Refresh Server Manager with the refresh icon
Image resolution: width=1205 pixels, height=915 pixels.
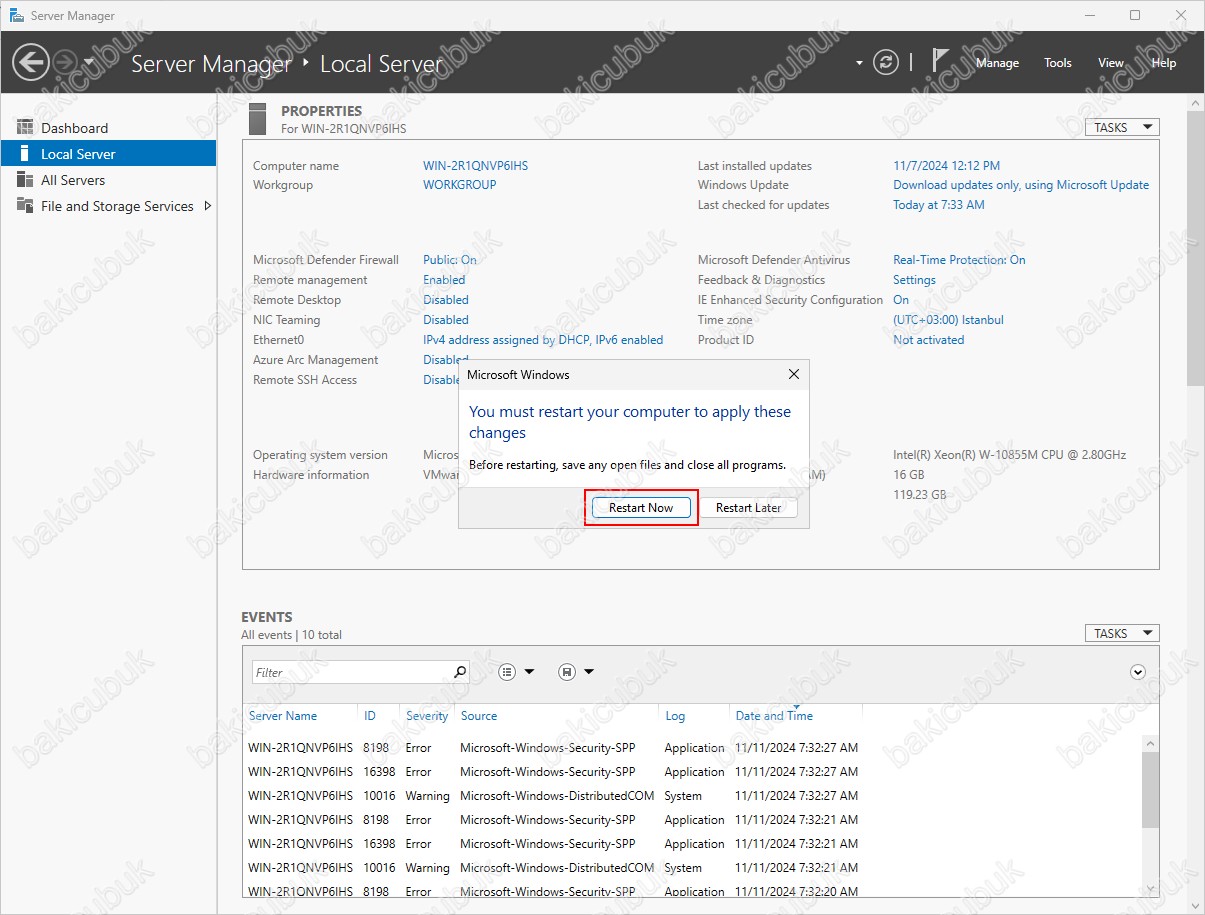(885, 62)
